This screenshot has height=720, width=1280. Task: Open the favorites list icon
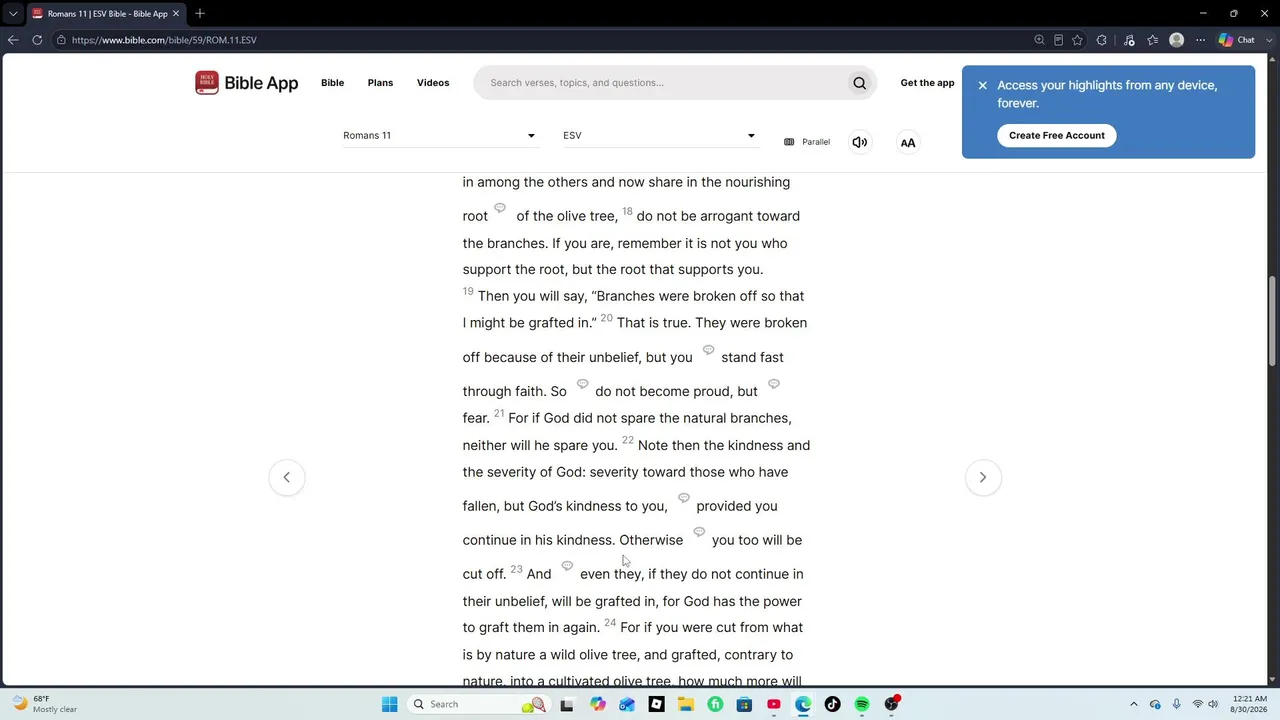(1153, 40)
